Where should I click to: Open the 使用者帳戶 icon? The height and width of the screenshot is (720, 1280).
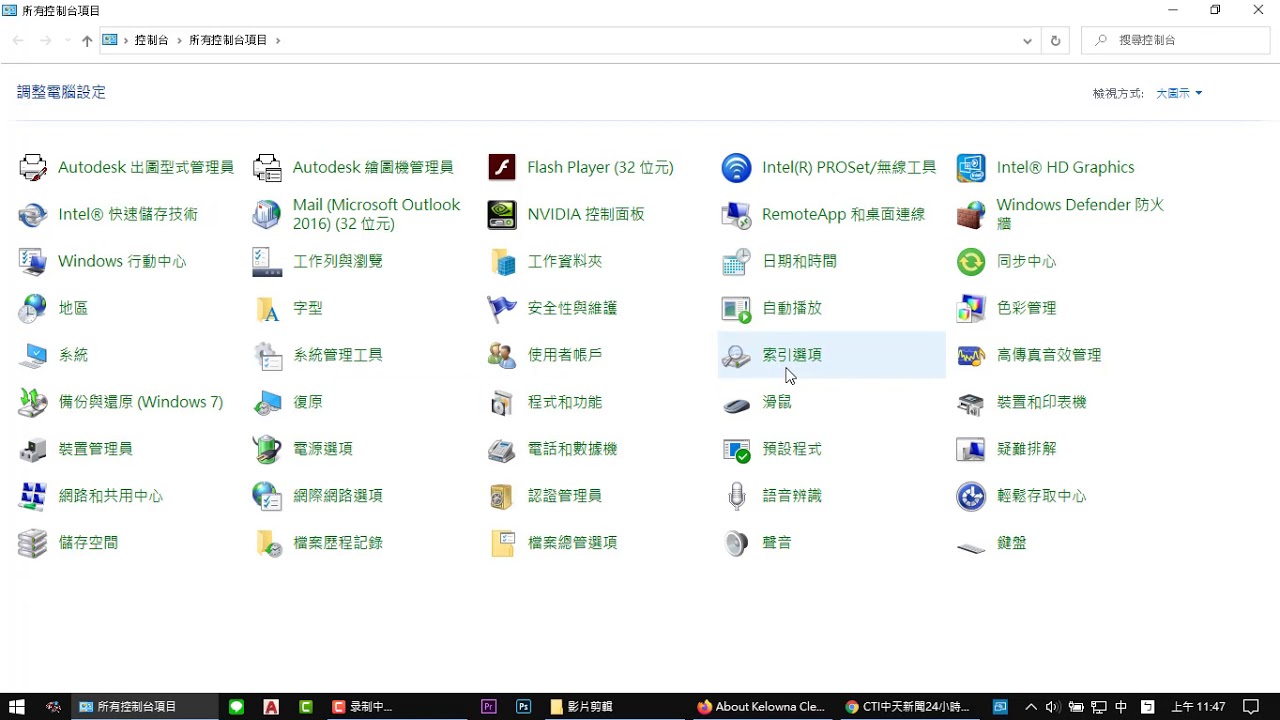tap(502, 355)
